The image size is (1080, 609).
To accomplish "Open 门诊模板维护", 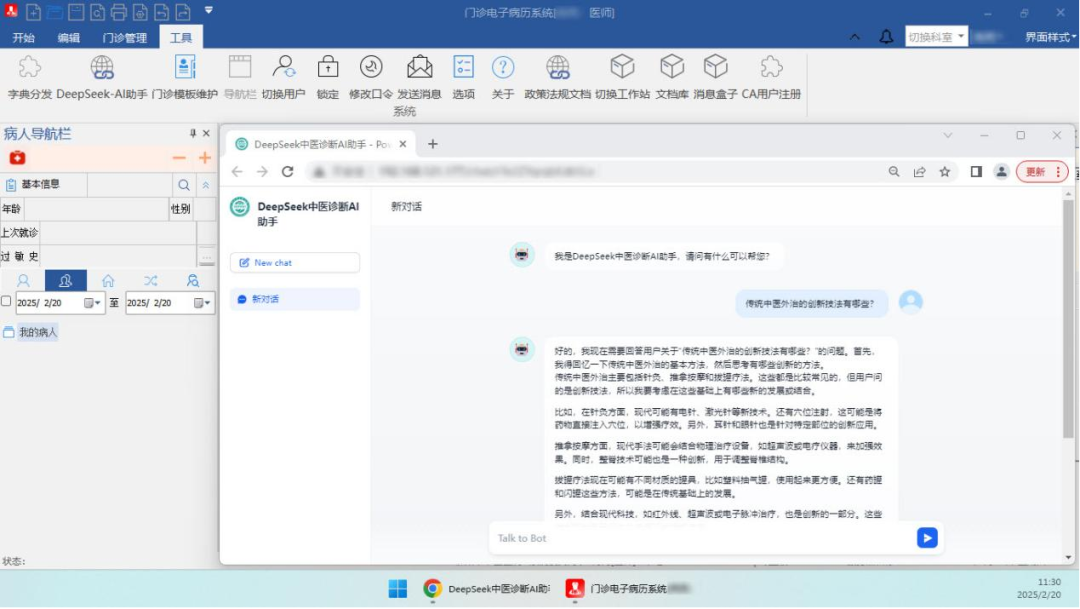I will pyautogui.click(x=185, y=77).
